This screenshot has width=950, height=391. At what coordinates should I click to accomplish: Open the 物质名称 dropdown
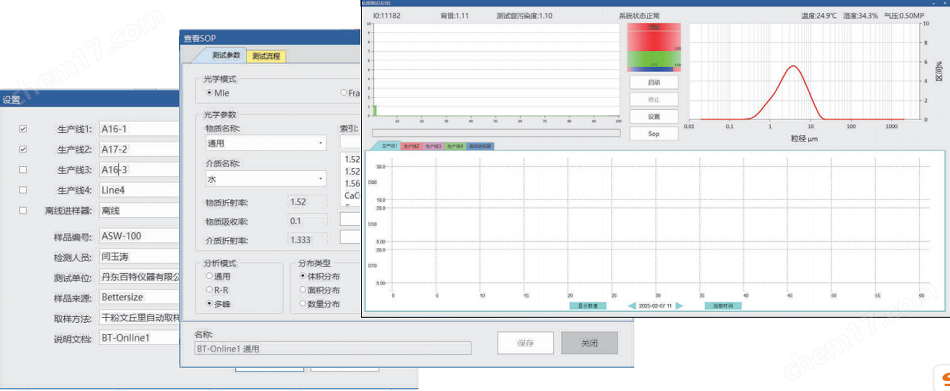tap(266, 143)
